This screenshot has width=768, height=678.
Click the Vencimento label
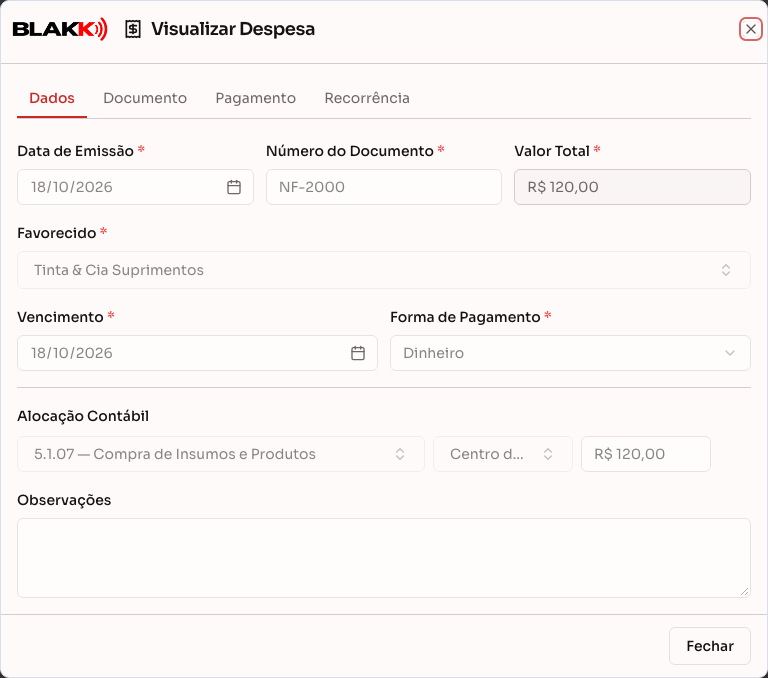click(x=60, y=317)
